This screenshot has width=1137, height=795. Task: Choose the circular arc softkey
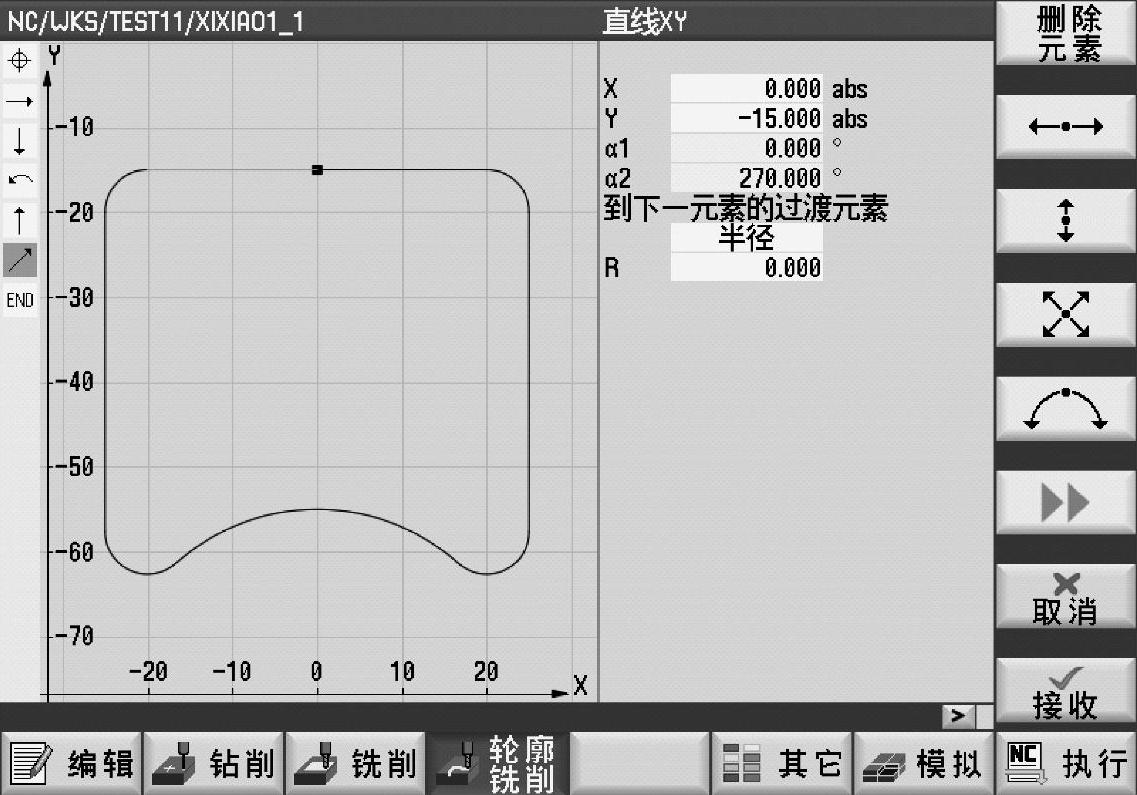click(1065, 408)
